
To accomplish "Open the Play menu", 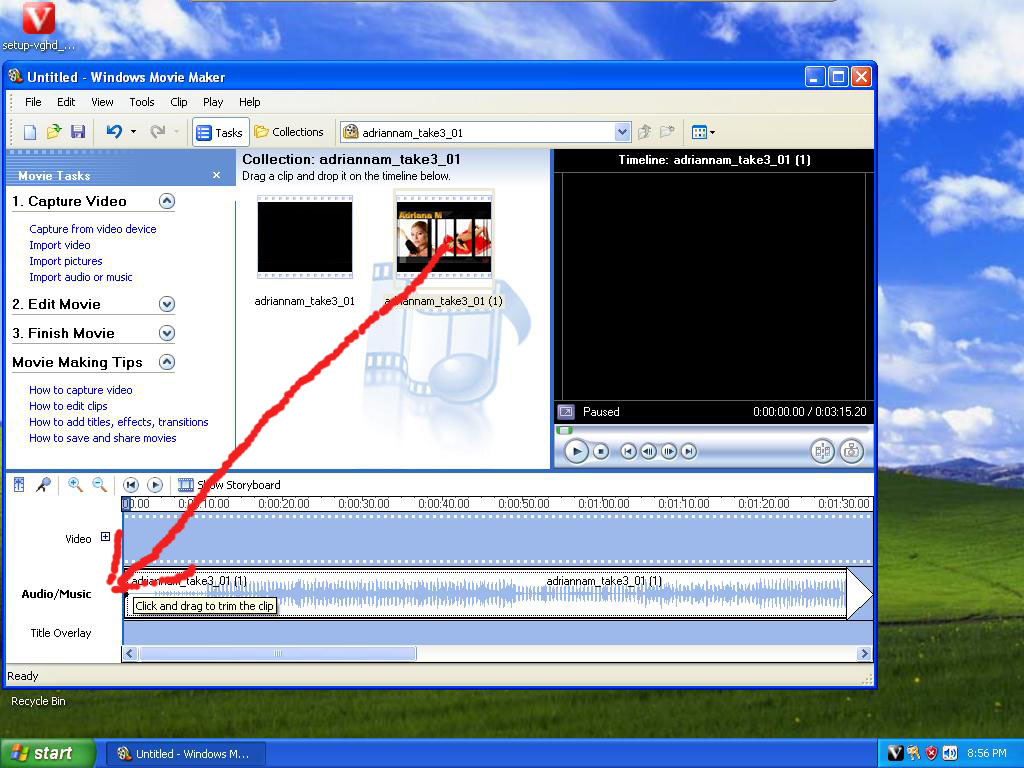I will (x=213, y=102).
